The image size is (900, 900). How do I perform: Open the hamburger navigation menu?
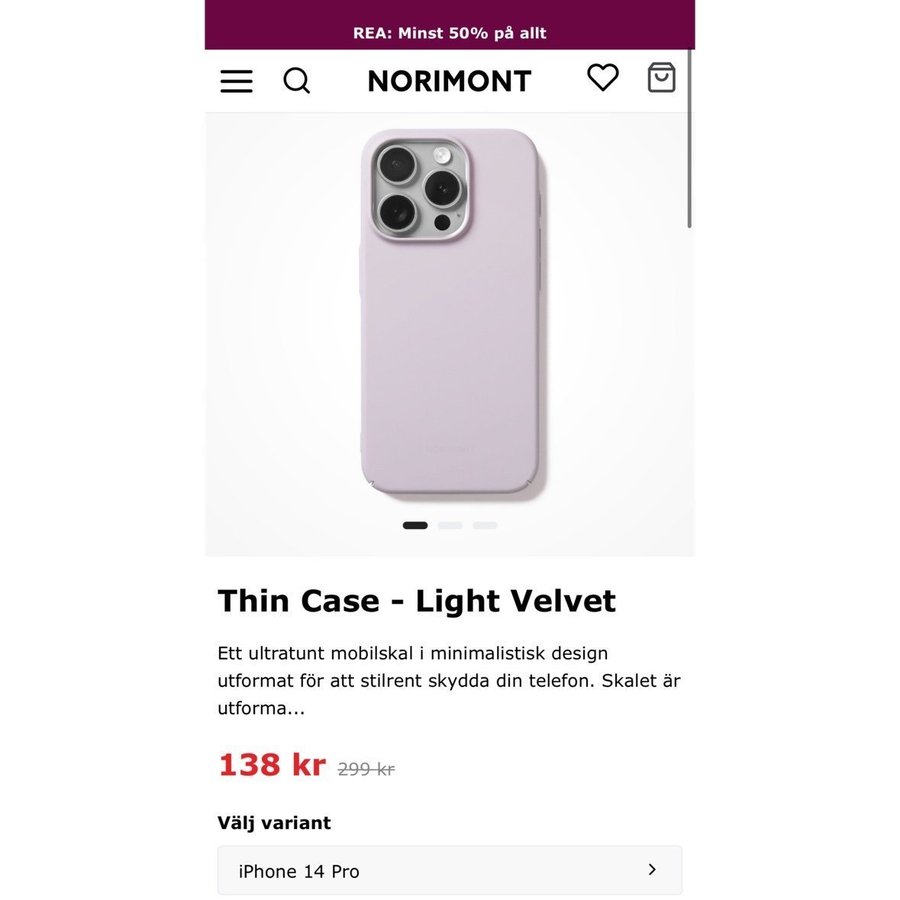(x=236, y=81)
